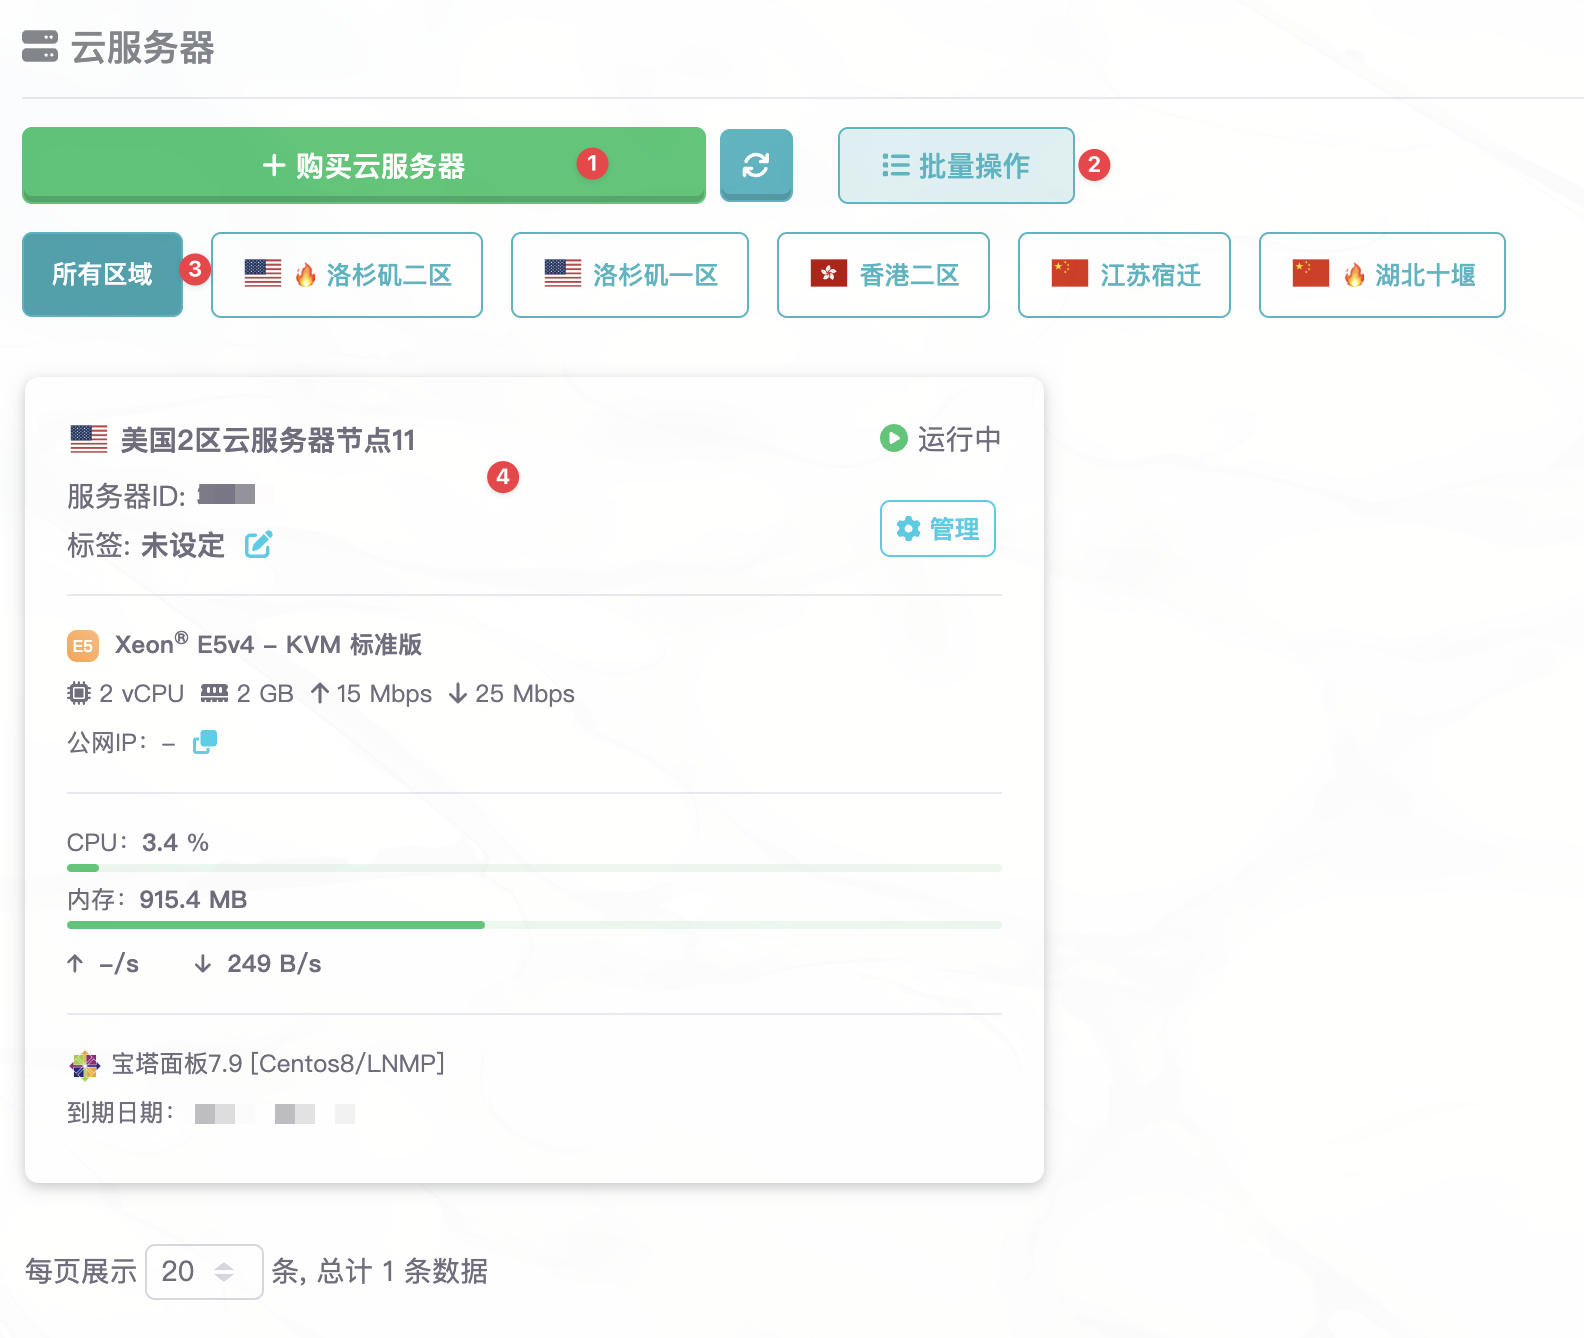This screenshot has width=1584, height=1338.
Task: Filter by 湖北十堰 region
Action: (1382, 275)
